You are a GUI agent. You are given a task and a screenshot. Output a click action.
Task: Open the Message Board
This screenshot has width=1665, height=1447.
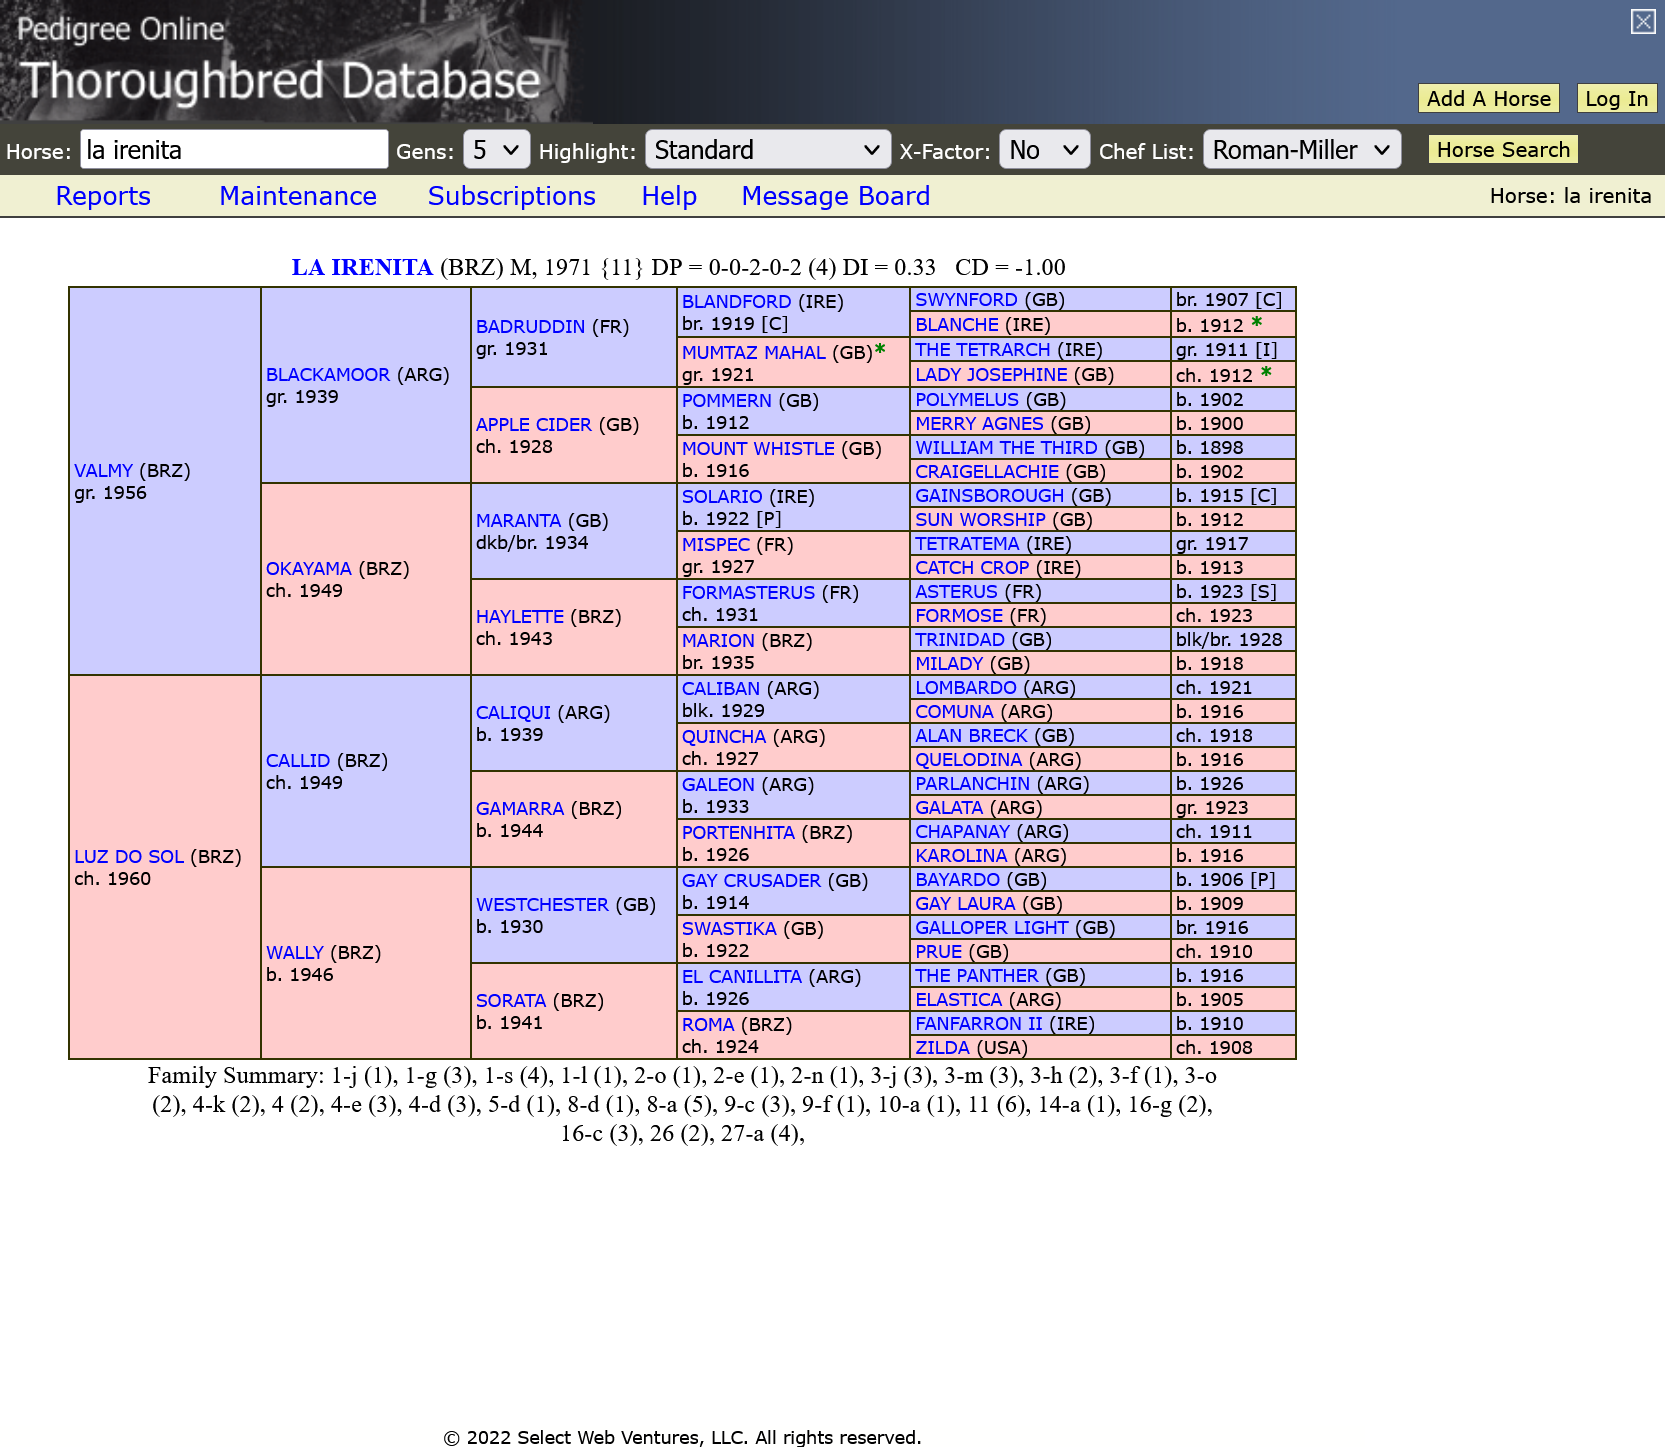coord(835,196)
